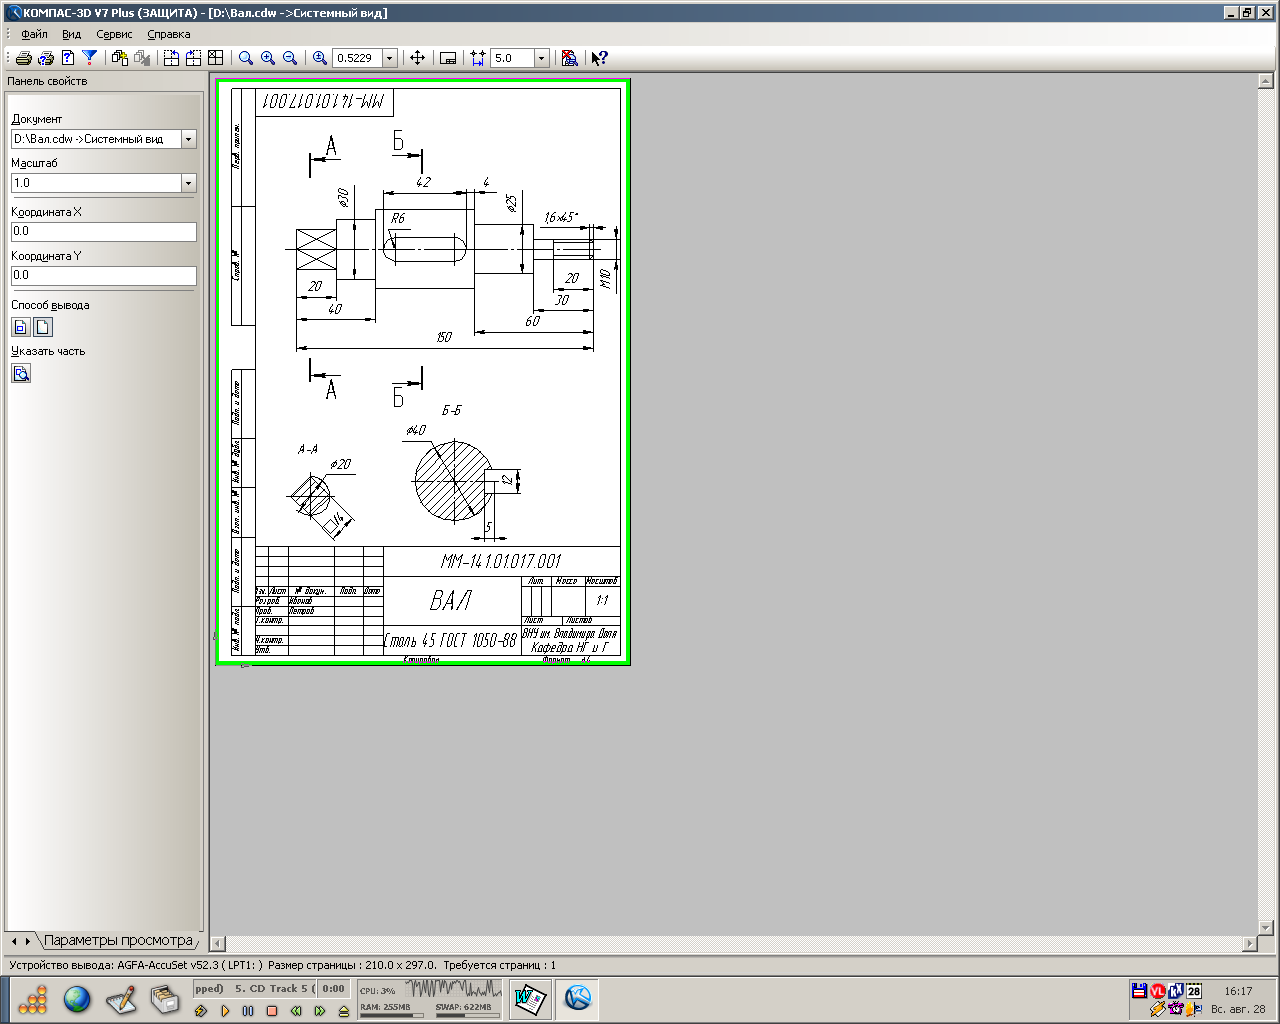Click the eject button in taskbar player

tap(344, 1011)
